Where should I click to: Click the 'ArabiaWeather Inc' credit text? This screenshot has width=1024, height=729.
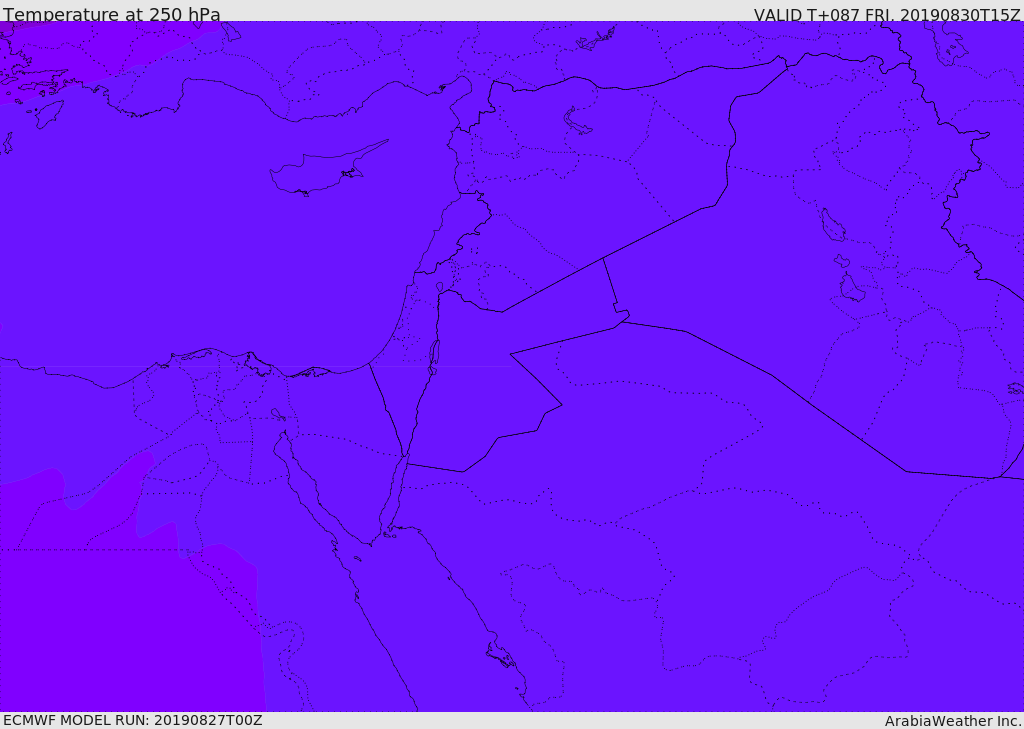click(952, 721)
